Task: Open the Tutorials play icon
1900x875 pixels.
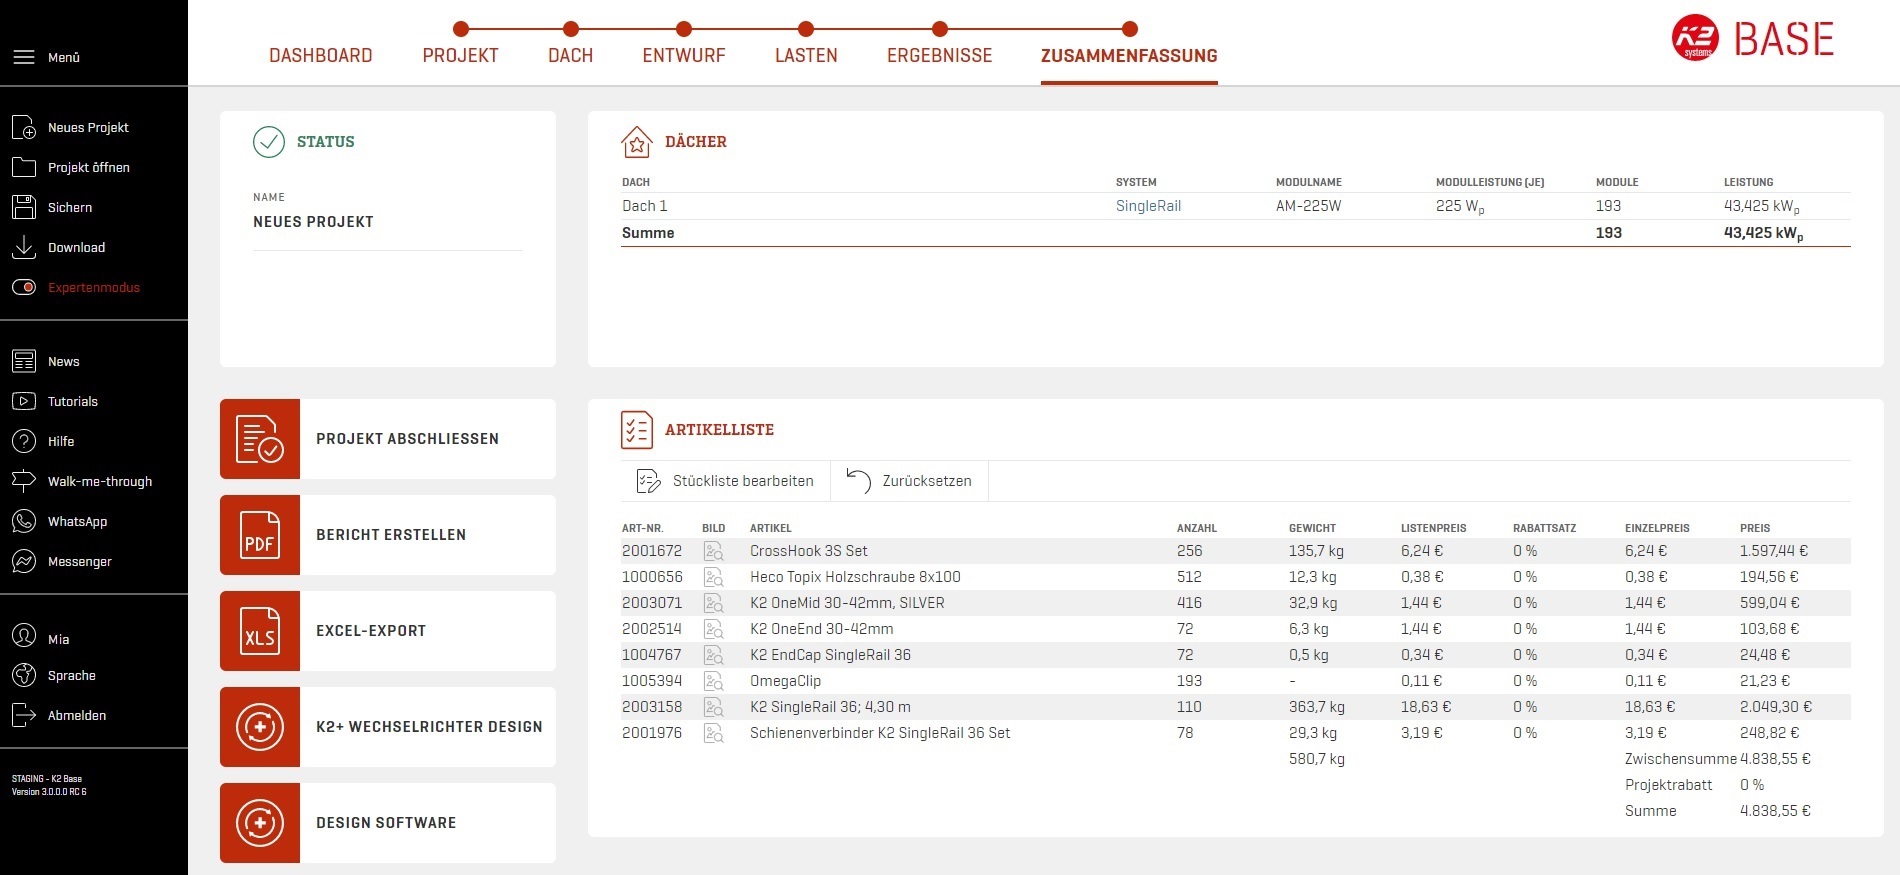Action: coord(24,401)
